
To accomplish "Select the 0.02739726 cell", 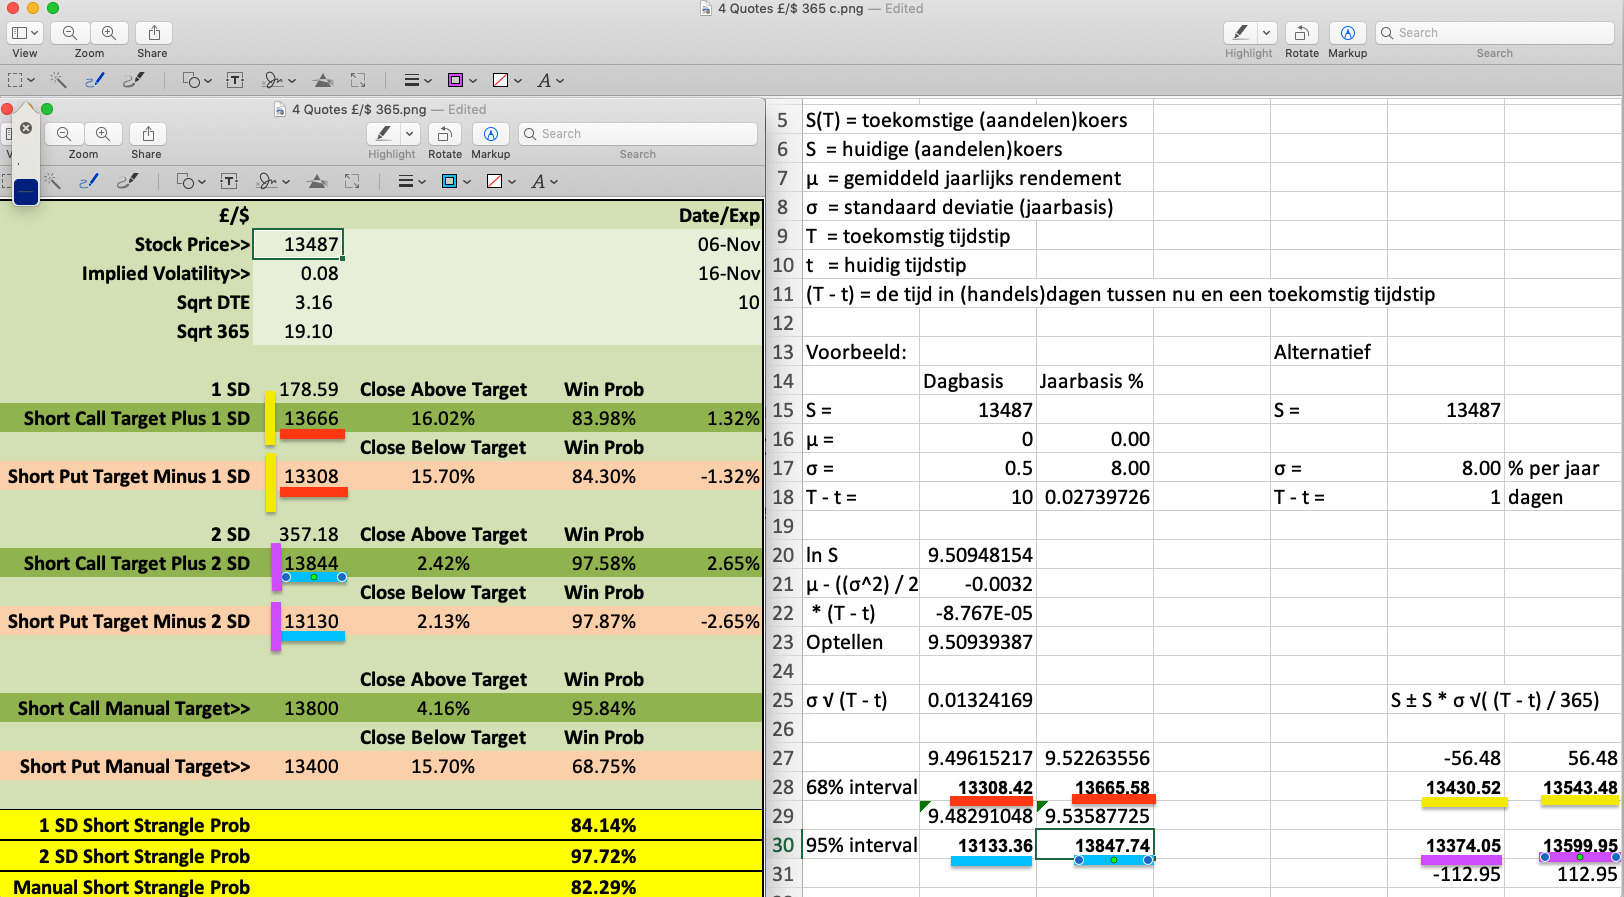I will tap(1095, 497).
